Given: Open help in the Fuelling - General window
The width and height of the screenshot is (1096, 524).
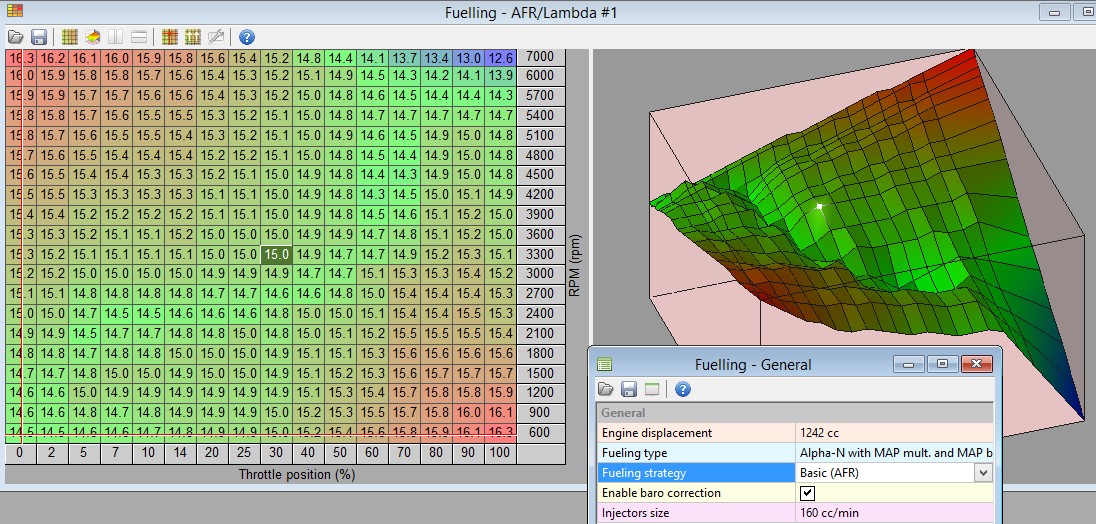Looking at the screenshot, I should [683, 389].
